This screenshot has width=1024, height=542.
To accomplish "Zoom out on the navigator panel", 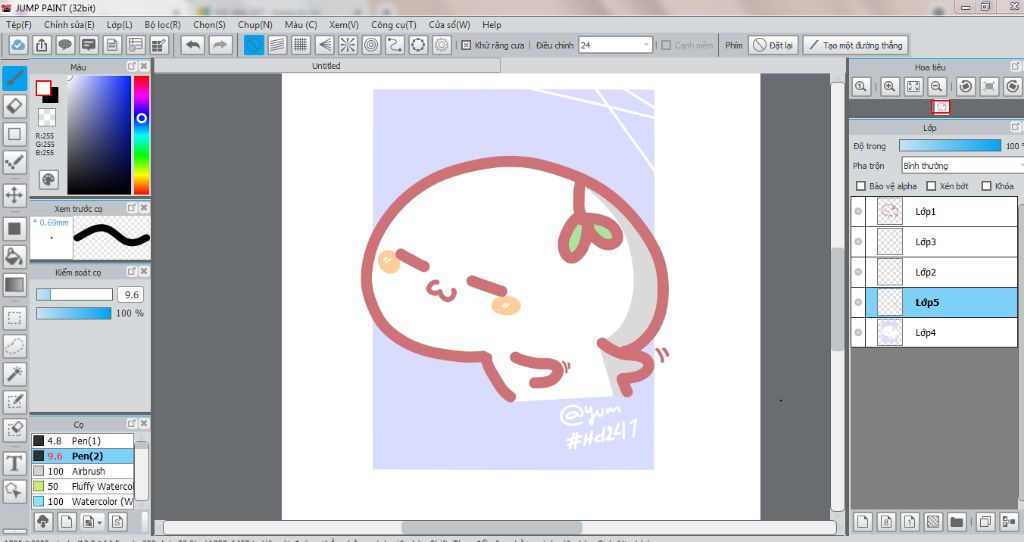I will (936, 86).
